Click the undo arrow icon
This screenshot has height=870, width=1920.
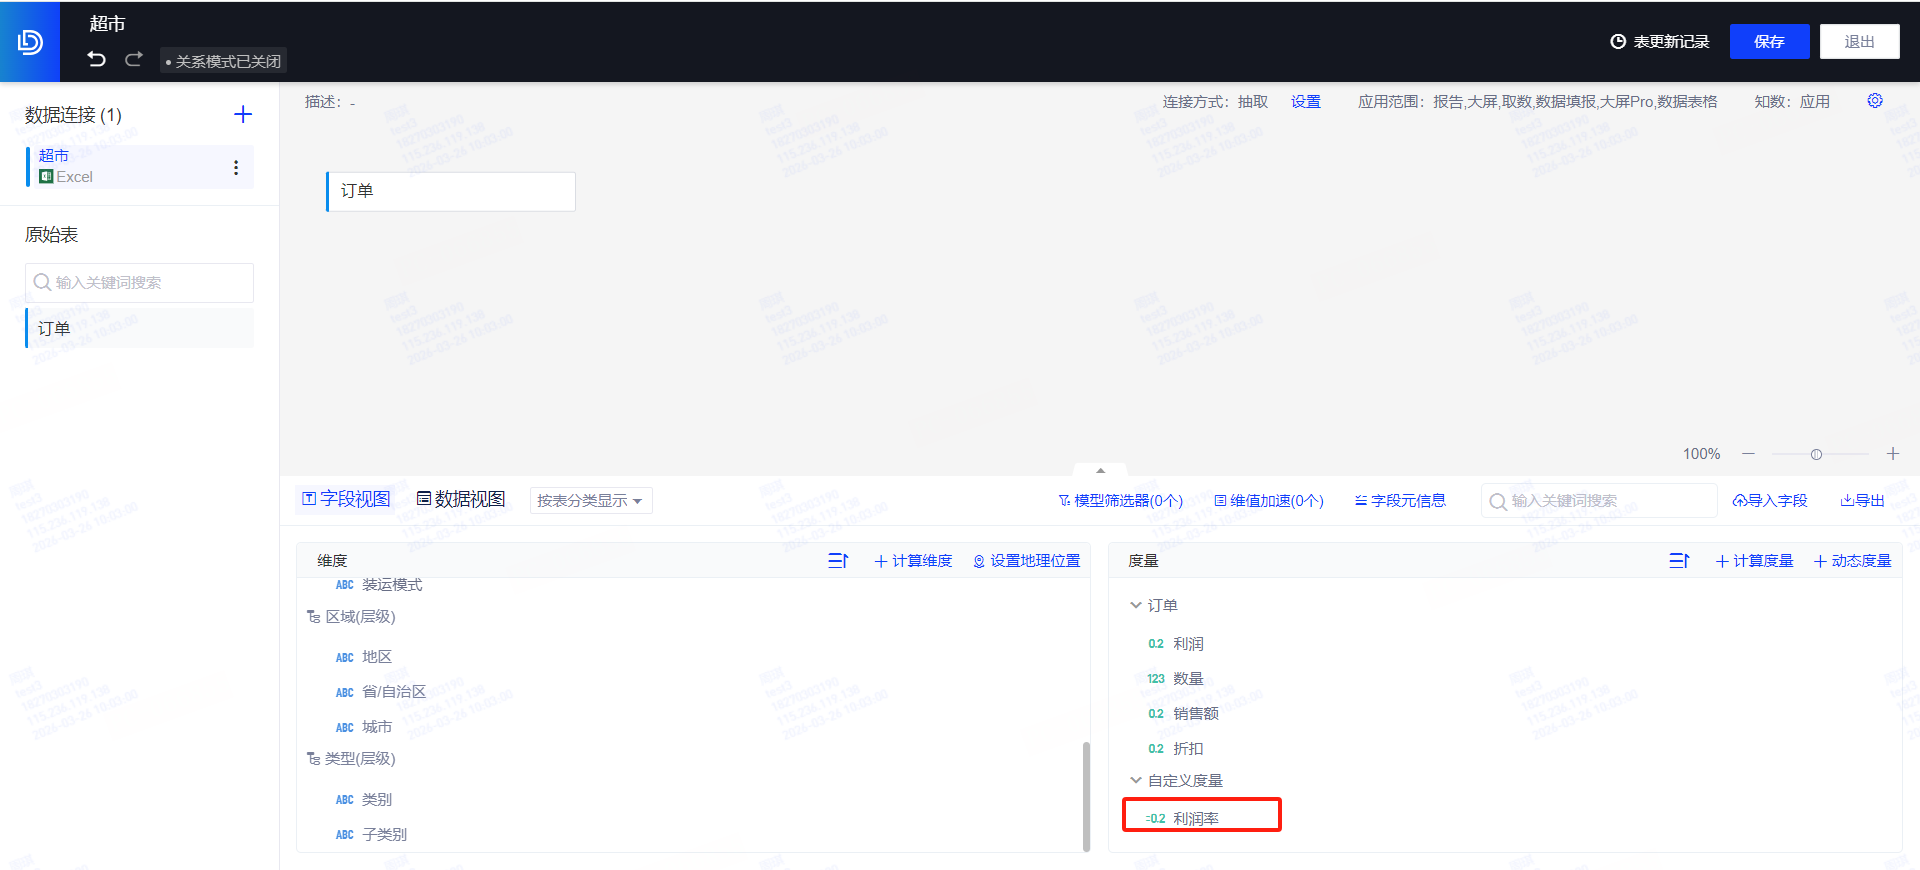(x=96, y=59)
